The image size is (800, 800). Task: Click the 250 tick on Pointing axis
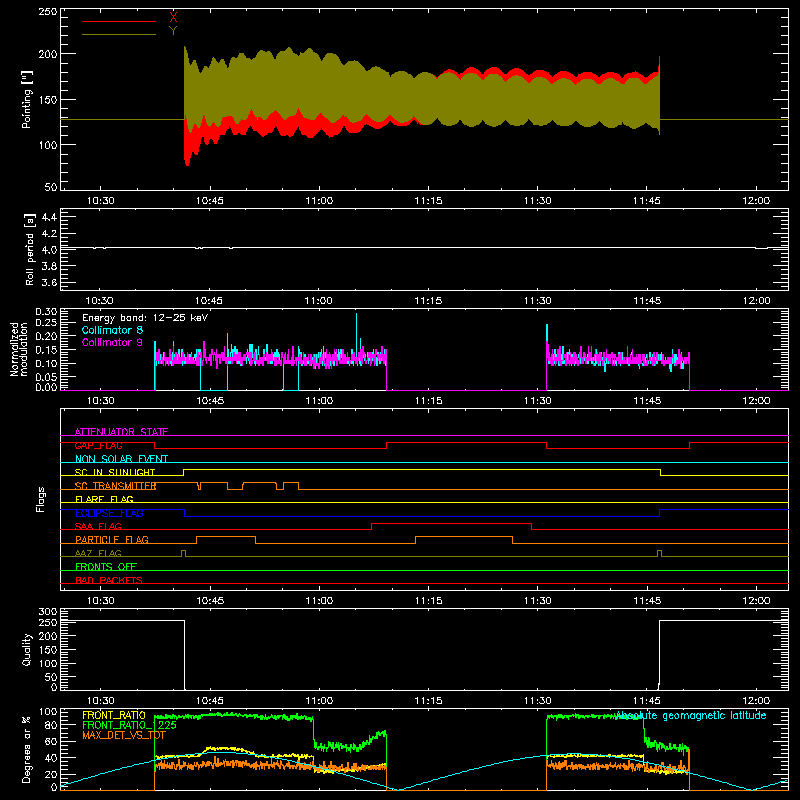coord(48,11)
